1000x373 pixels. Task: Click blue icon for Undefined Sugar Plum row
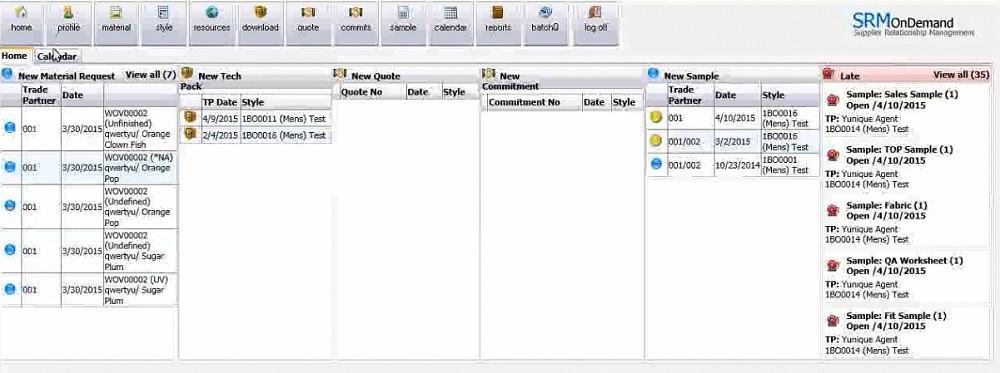pyautogui.click(x=10, y=250)
